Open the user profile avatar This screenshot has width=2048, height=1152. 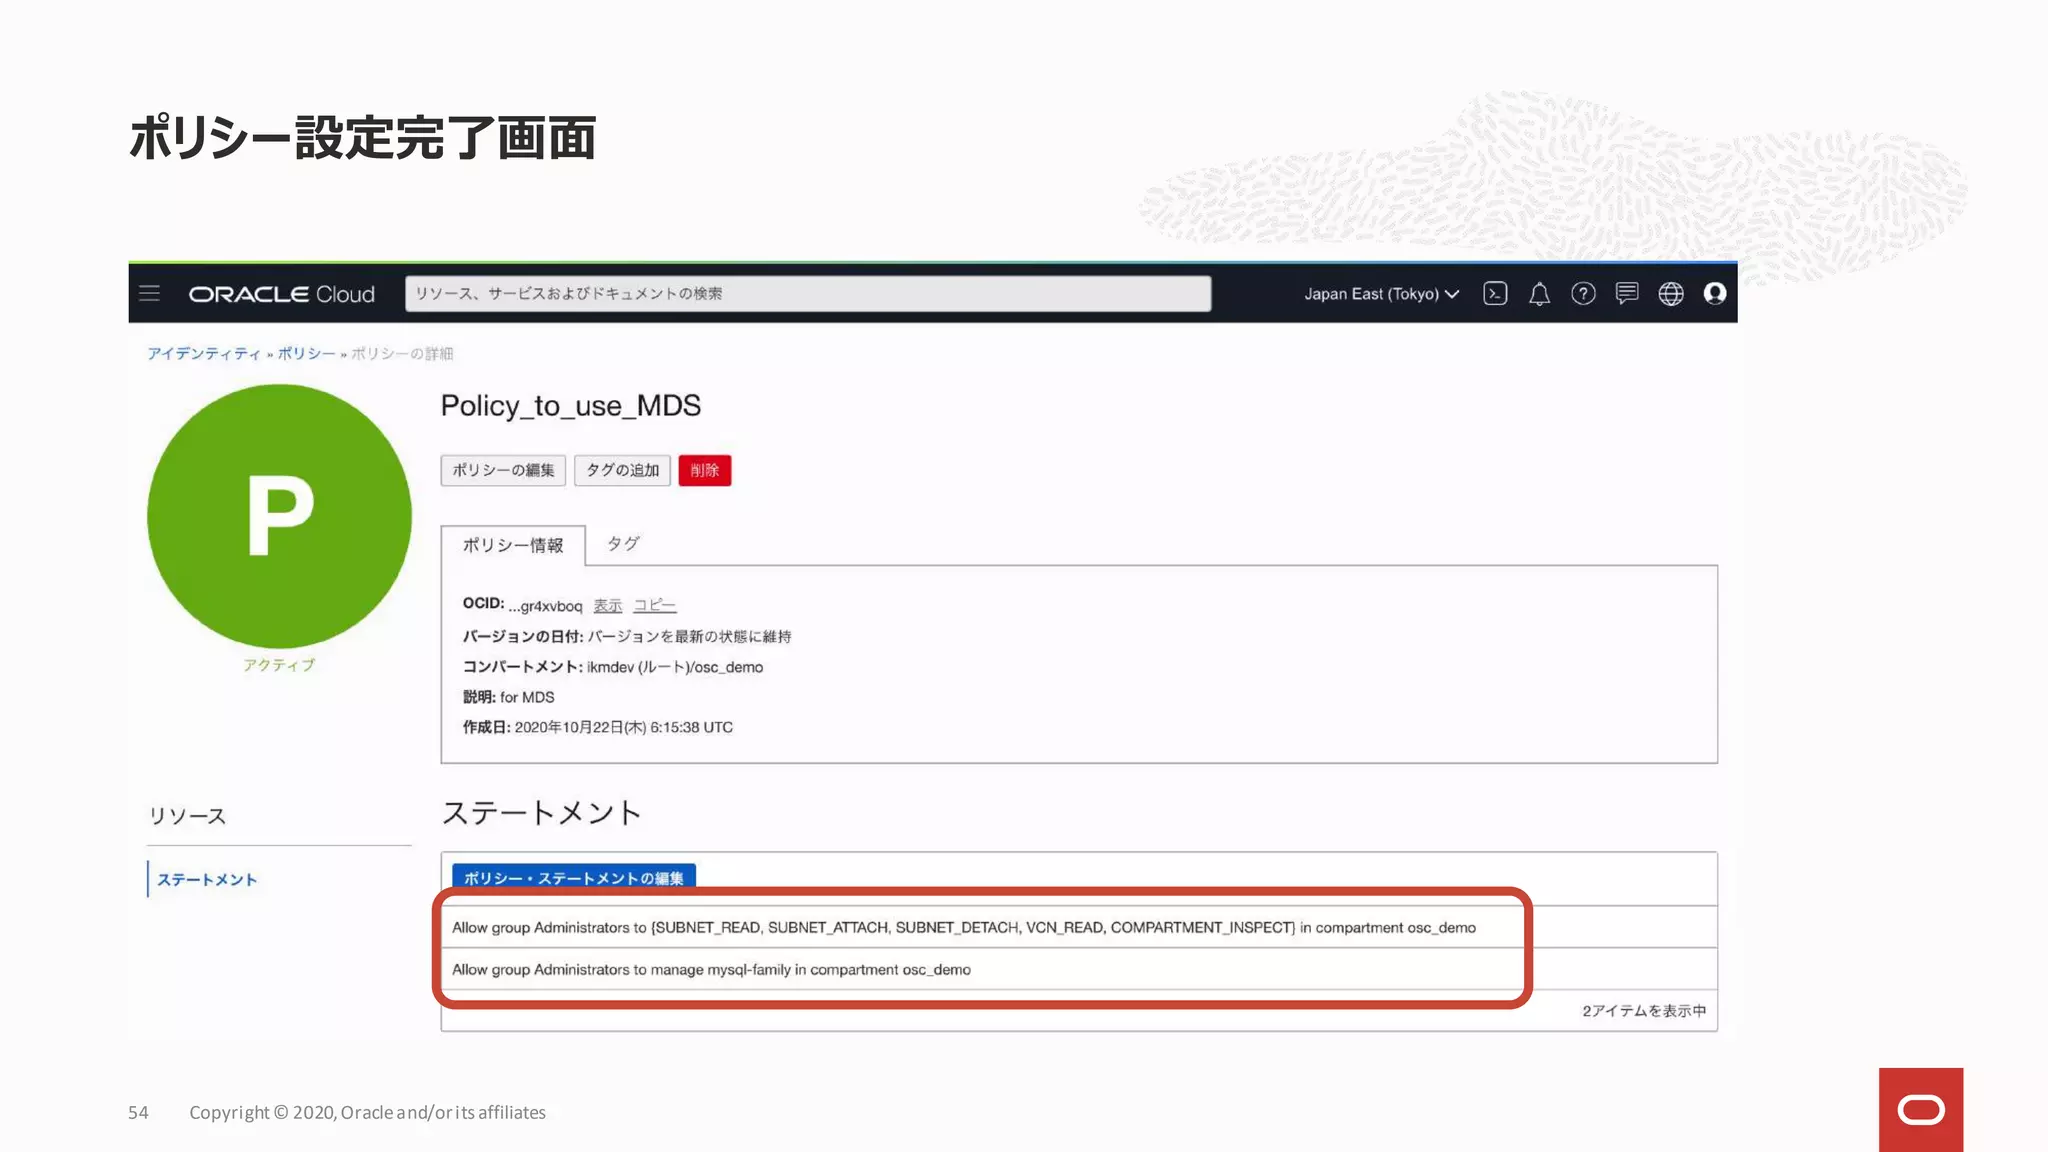1715,293
